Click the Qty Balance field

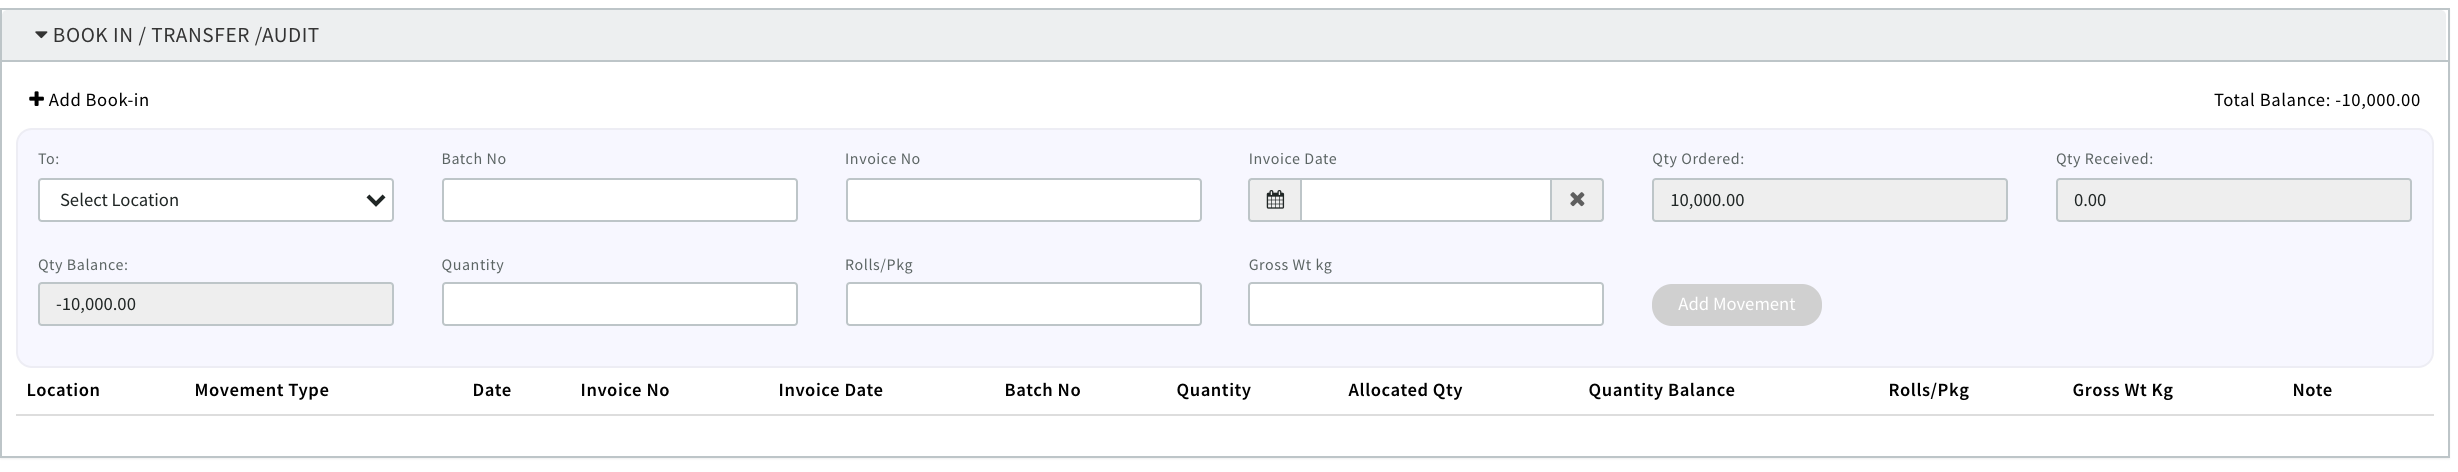click(216, 304)
